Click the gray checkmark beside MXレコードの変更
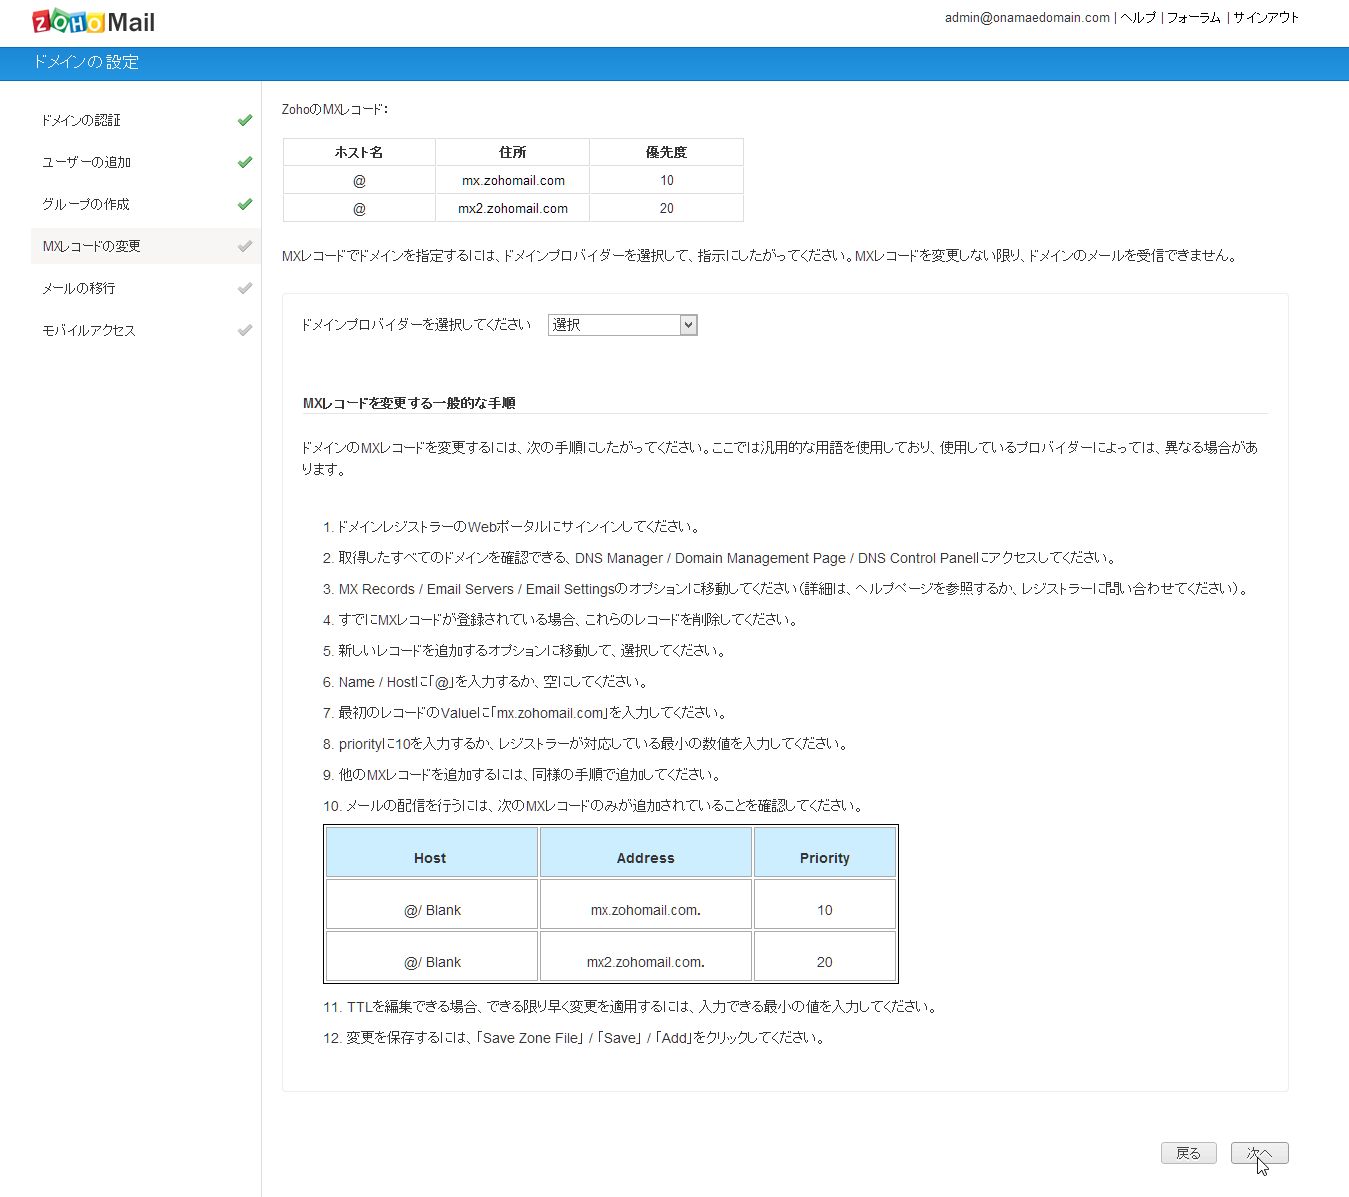The width and height of the screenshot is (1349, 1197). click(x=245, y=246)
